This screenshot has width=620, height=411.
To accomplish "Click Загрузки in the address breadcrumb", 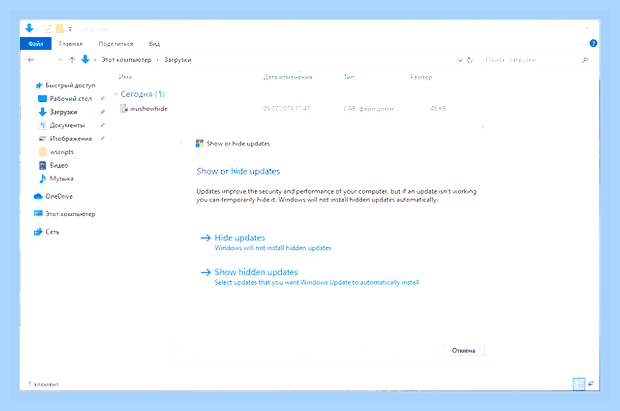I will coord(178,60).
